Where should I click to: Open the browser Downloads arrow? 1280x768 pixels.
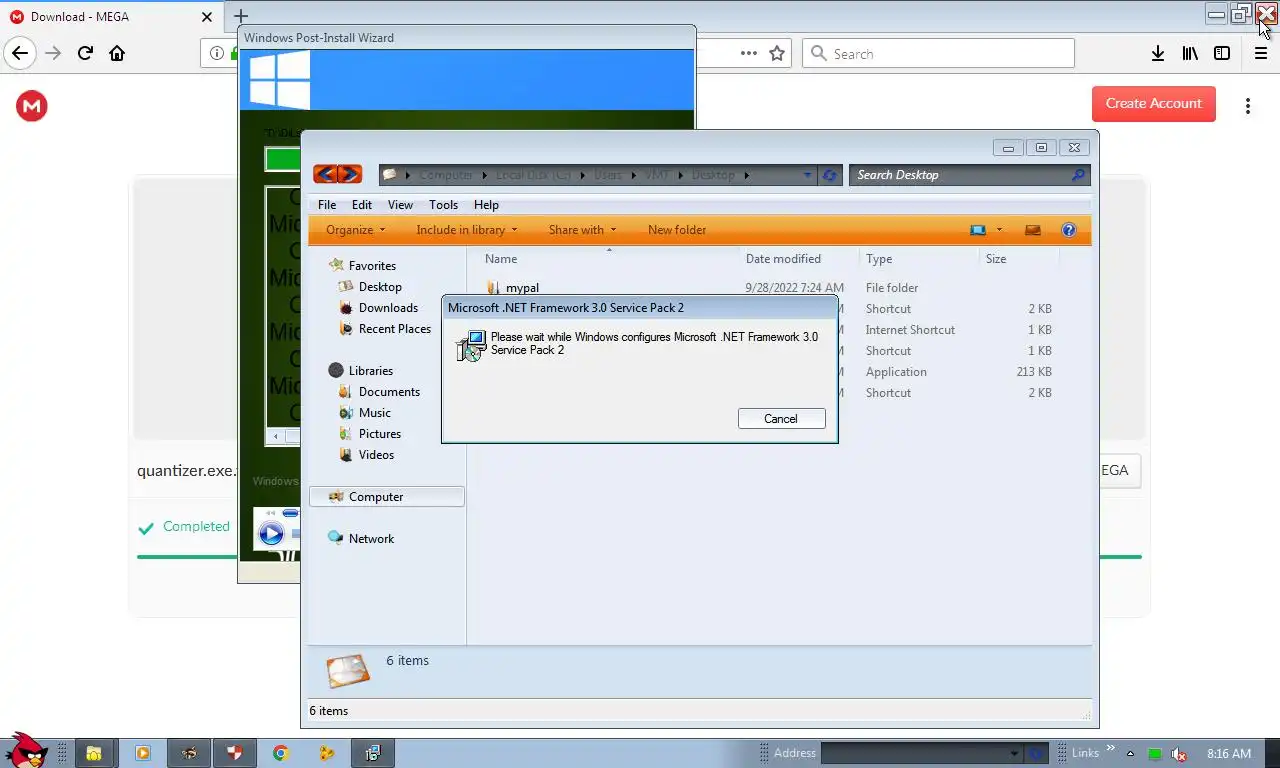click(x=1157, y=54)
